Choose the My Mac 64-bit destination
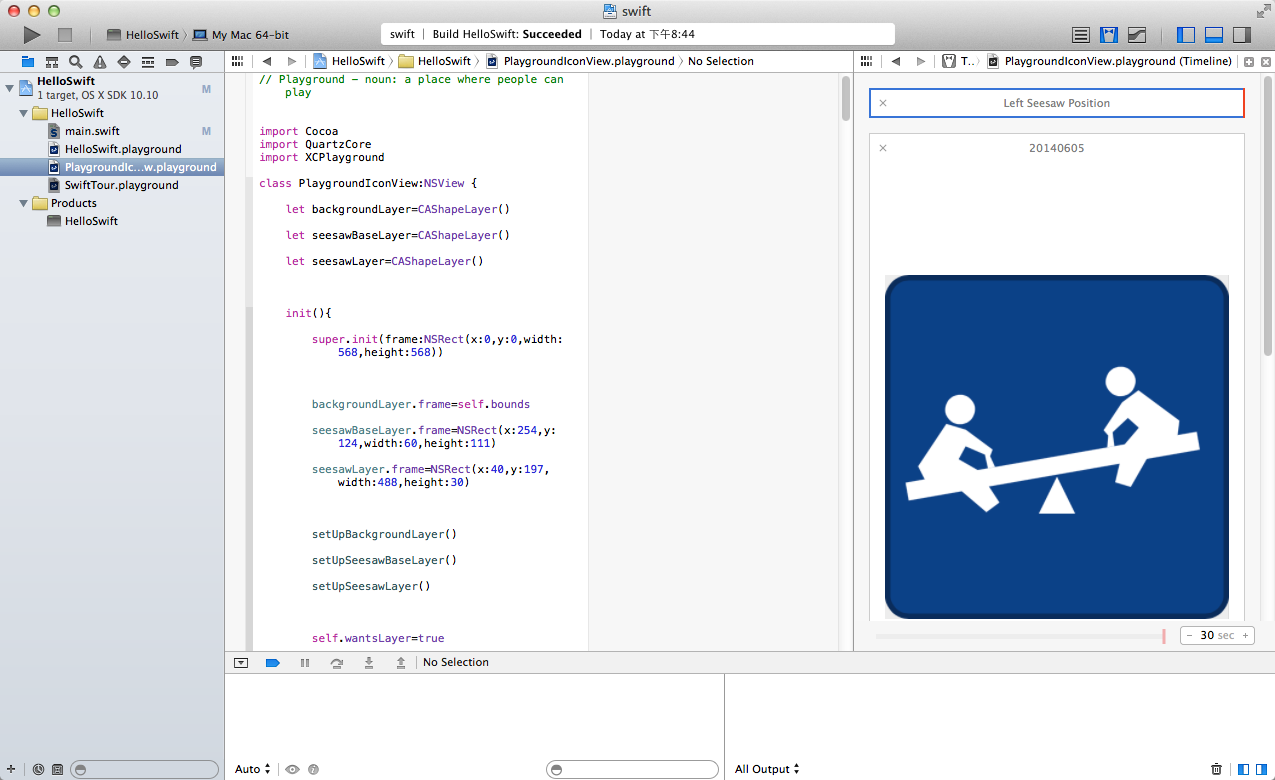This screenshot has width=1275, height=780. pyautogui.click(x=241, y=35)
